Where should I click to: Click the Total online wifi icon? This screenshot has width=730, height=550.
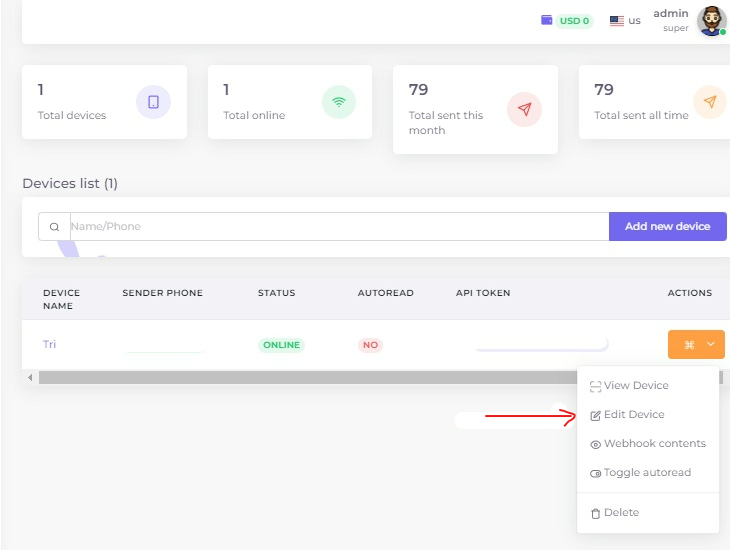coord(339,102)
